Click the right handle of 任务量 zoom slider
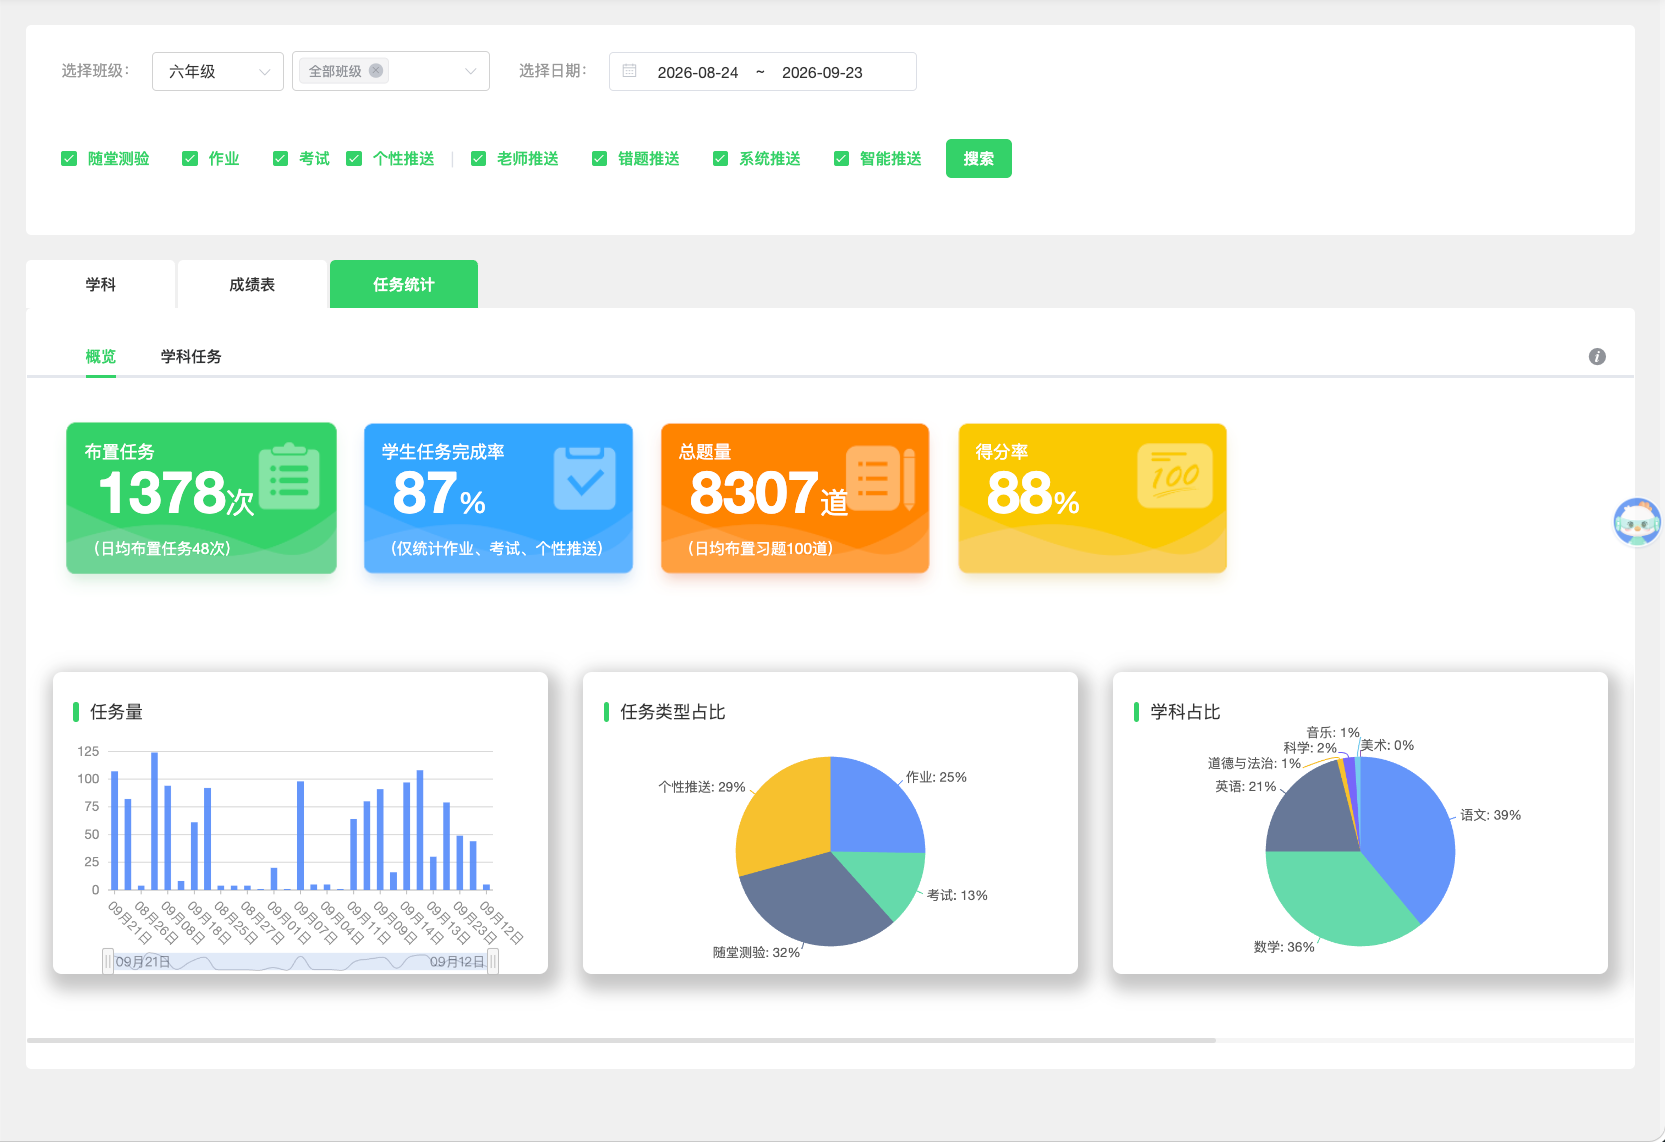1665x1142 pixels. coord(492,961)
